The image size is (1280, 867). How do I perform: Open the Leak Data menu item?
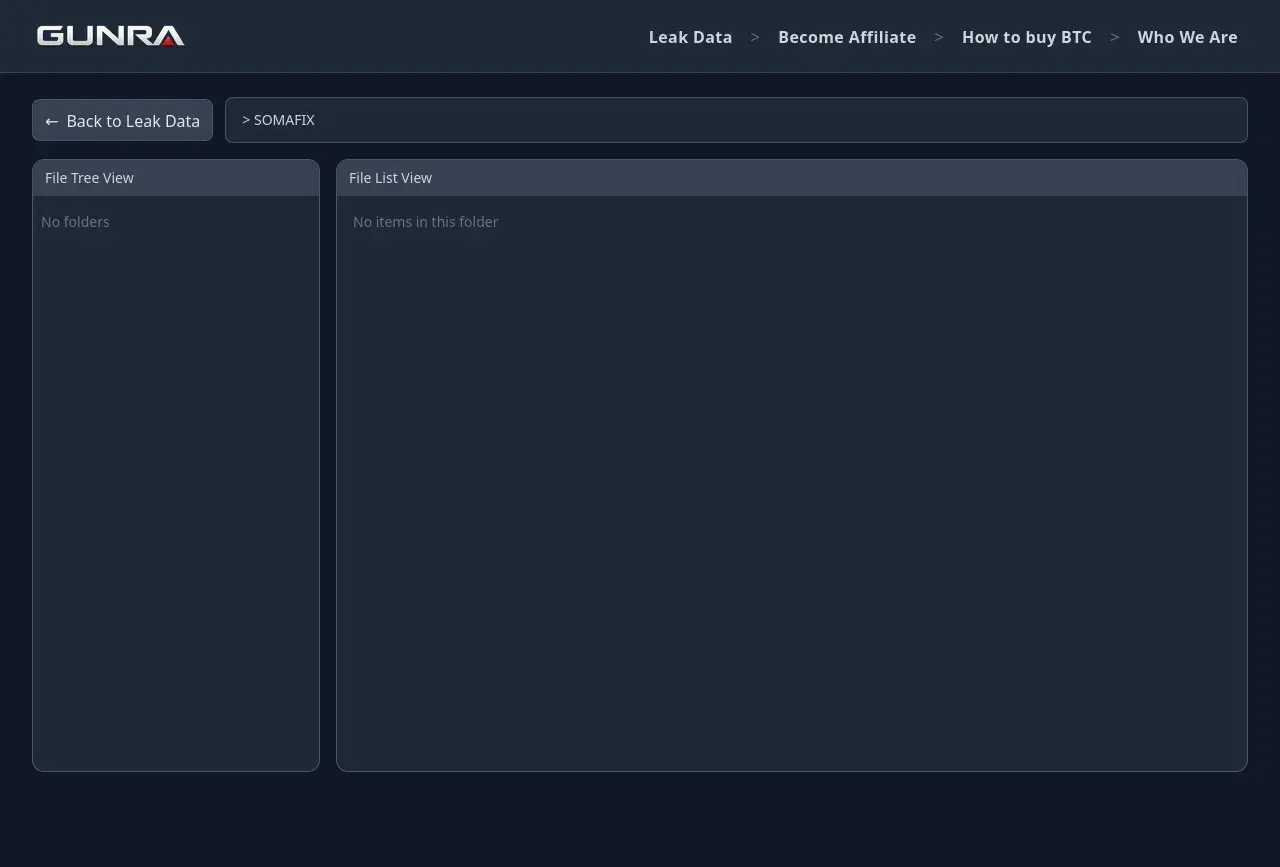tap(690, 37)
